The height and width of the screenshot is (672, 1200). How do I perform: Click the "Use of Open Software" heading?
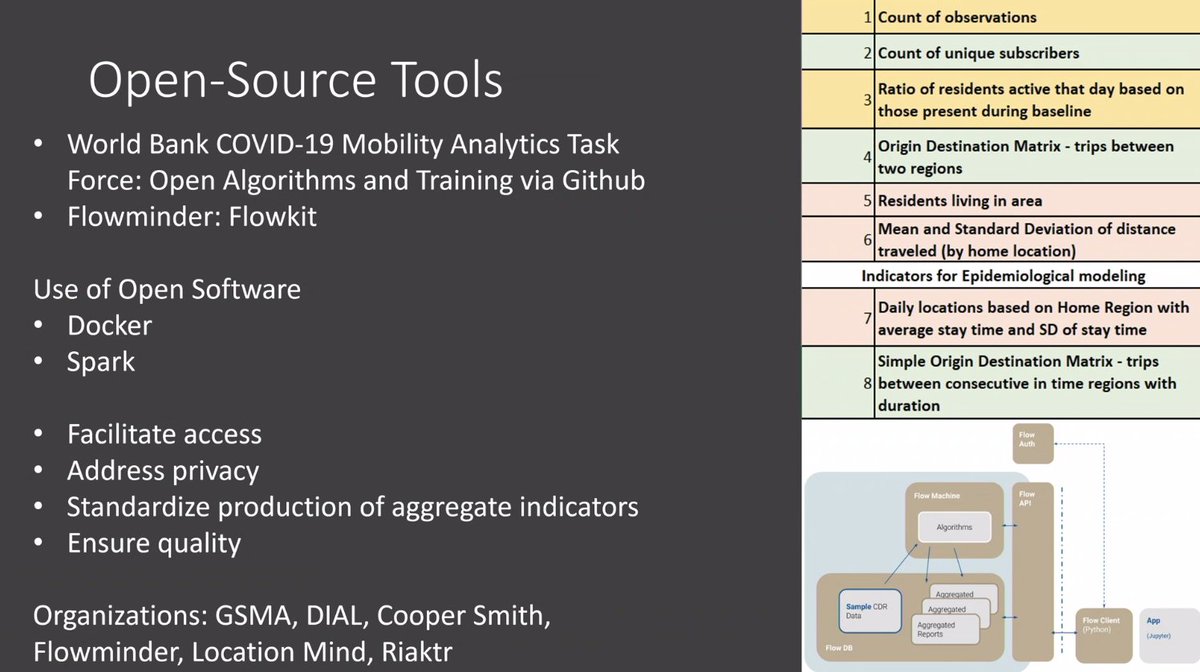click(167, 290)
